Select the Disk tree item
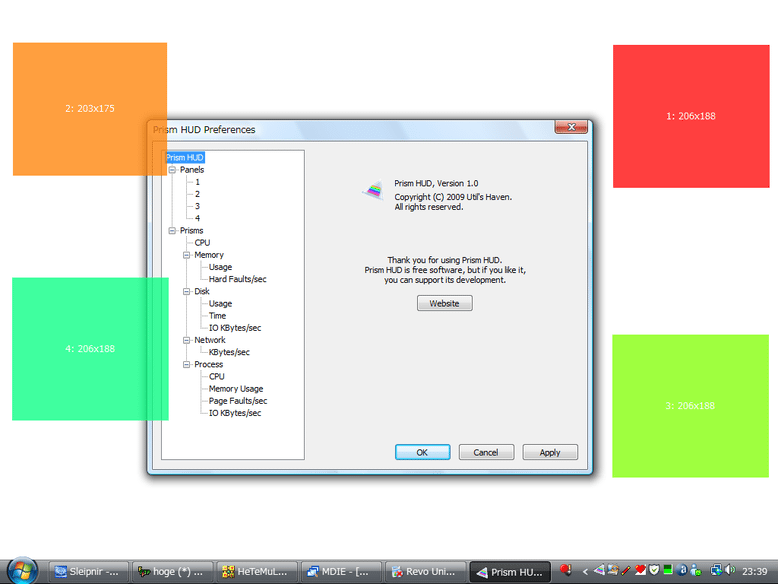Viewport: 778px width, 584px height. [202, 291]
